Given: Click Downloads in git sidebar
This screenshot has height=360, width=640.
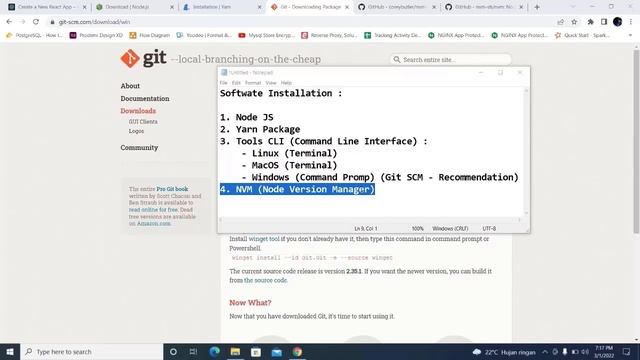Looking at the screenshot, I should (138, 111).
